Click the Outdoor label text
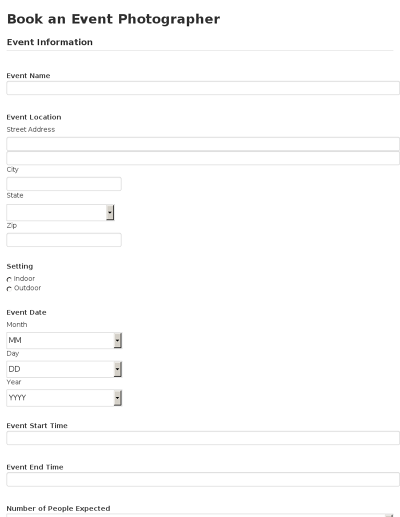The image size is (400, 517). [27, 288]
